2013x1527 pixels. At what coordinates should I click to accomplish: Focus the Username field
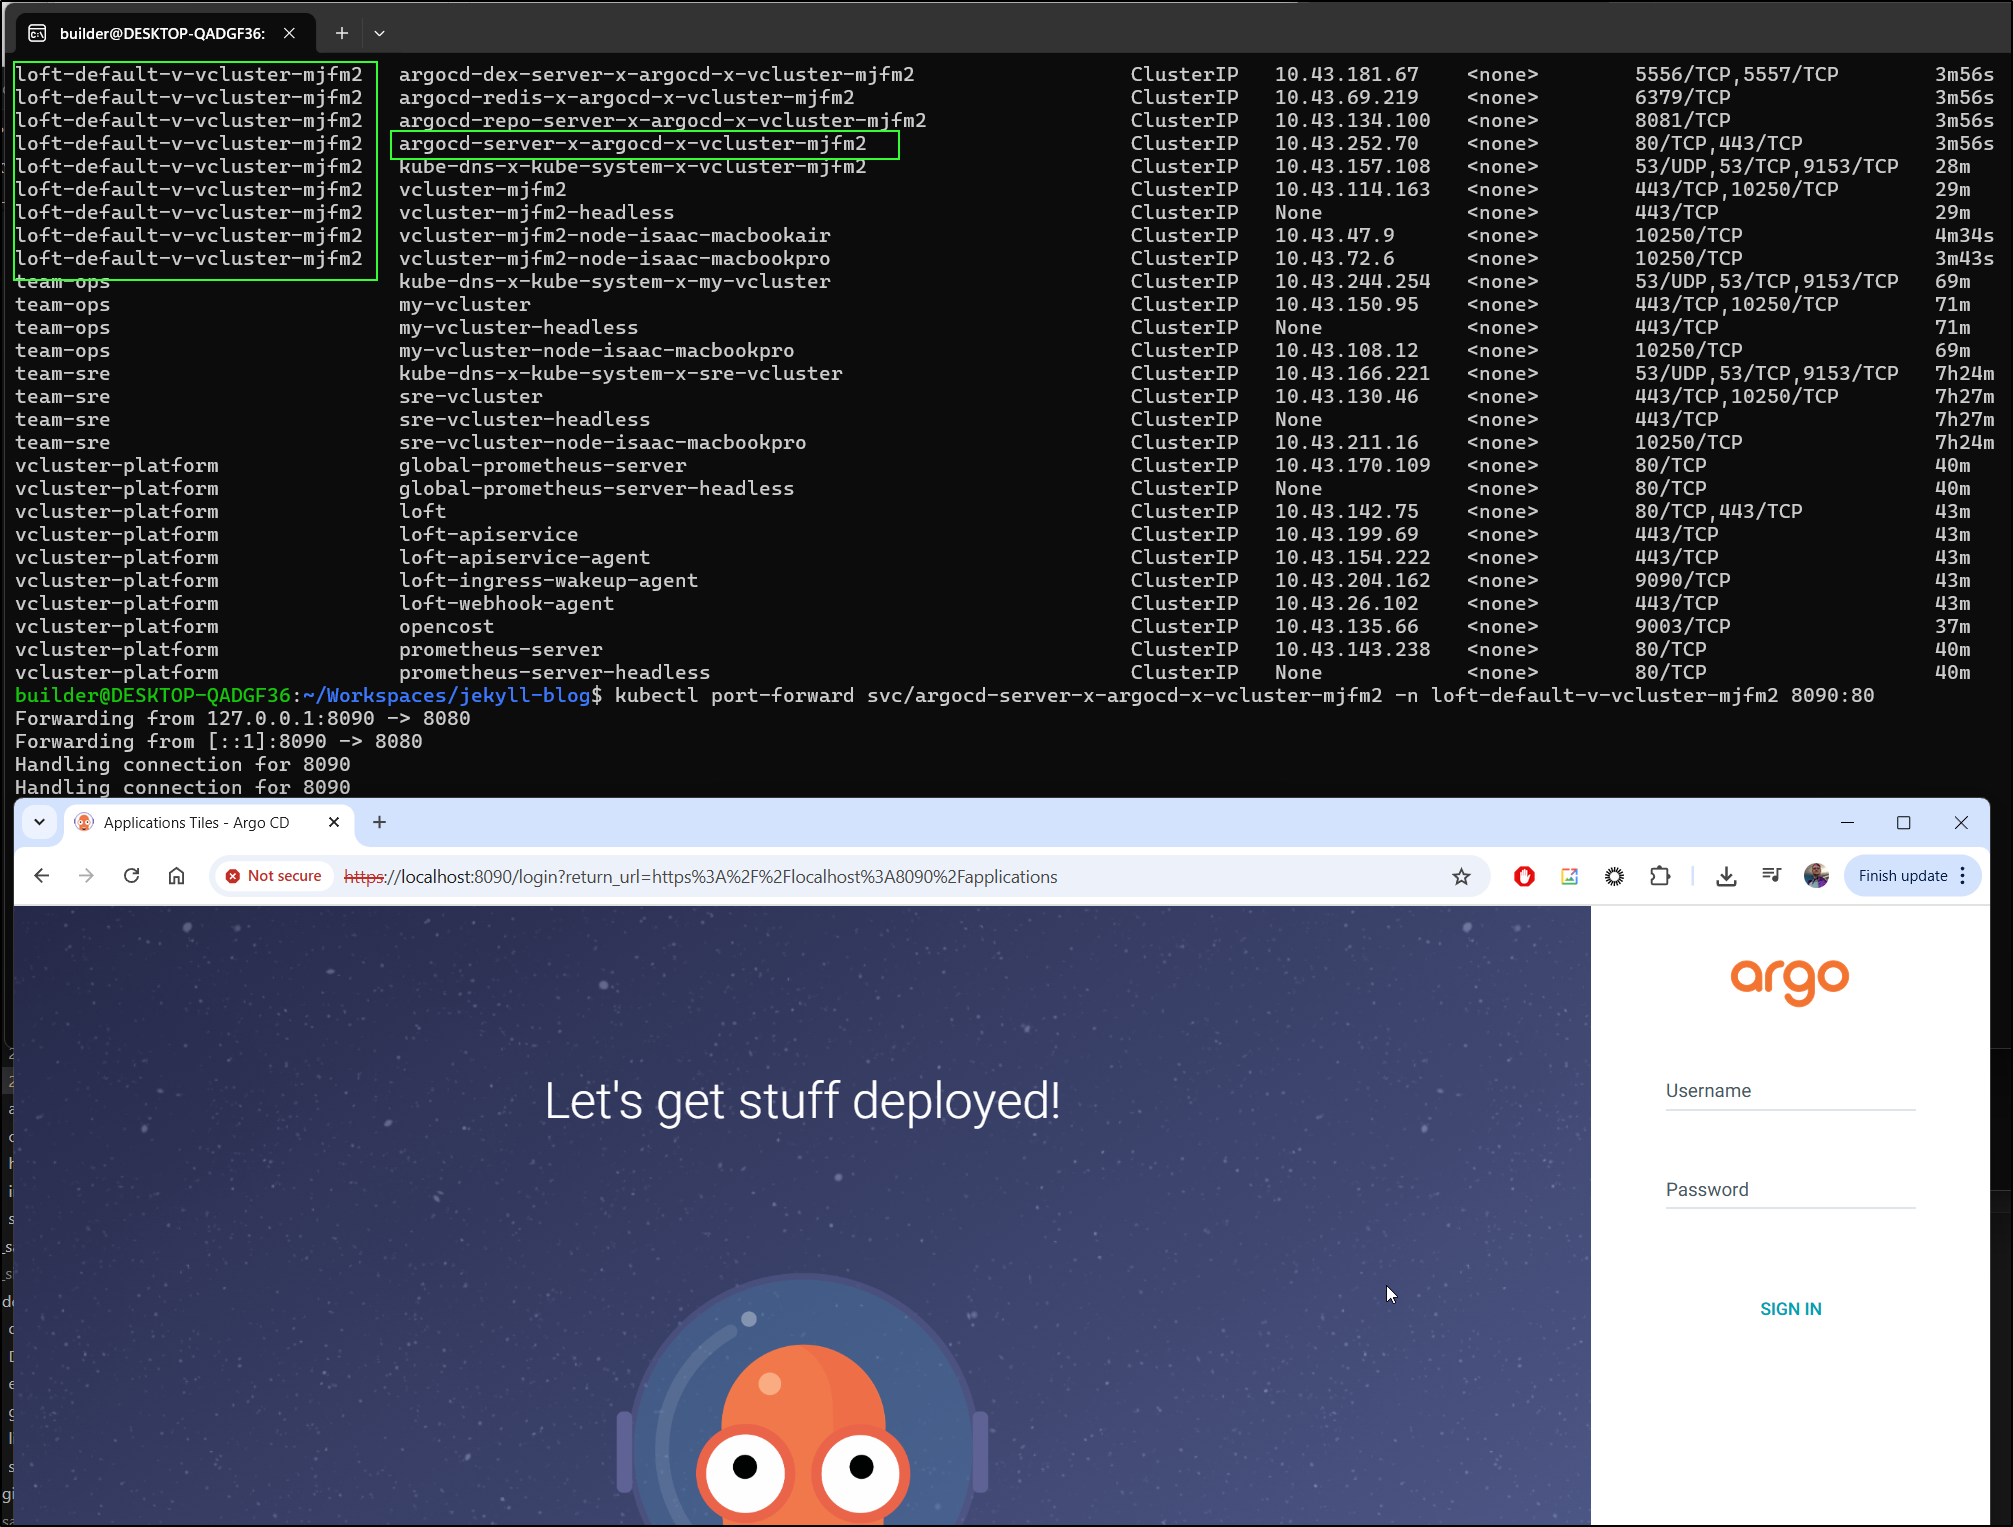(x=1790, y=1092)
